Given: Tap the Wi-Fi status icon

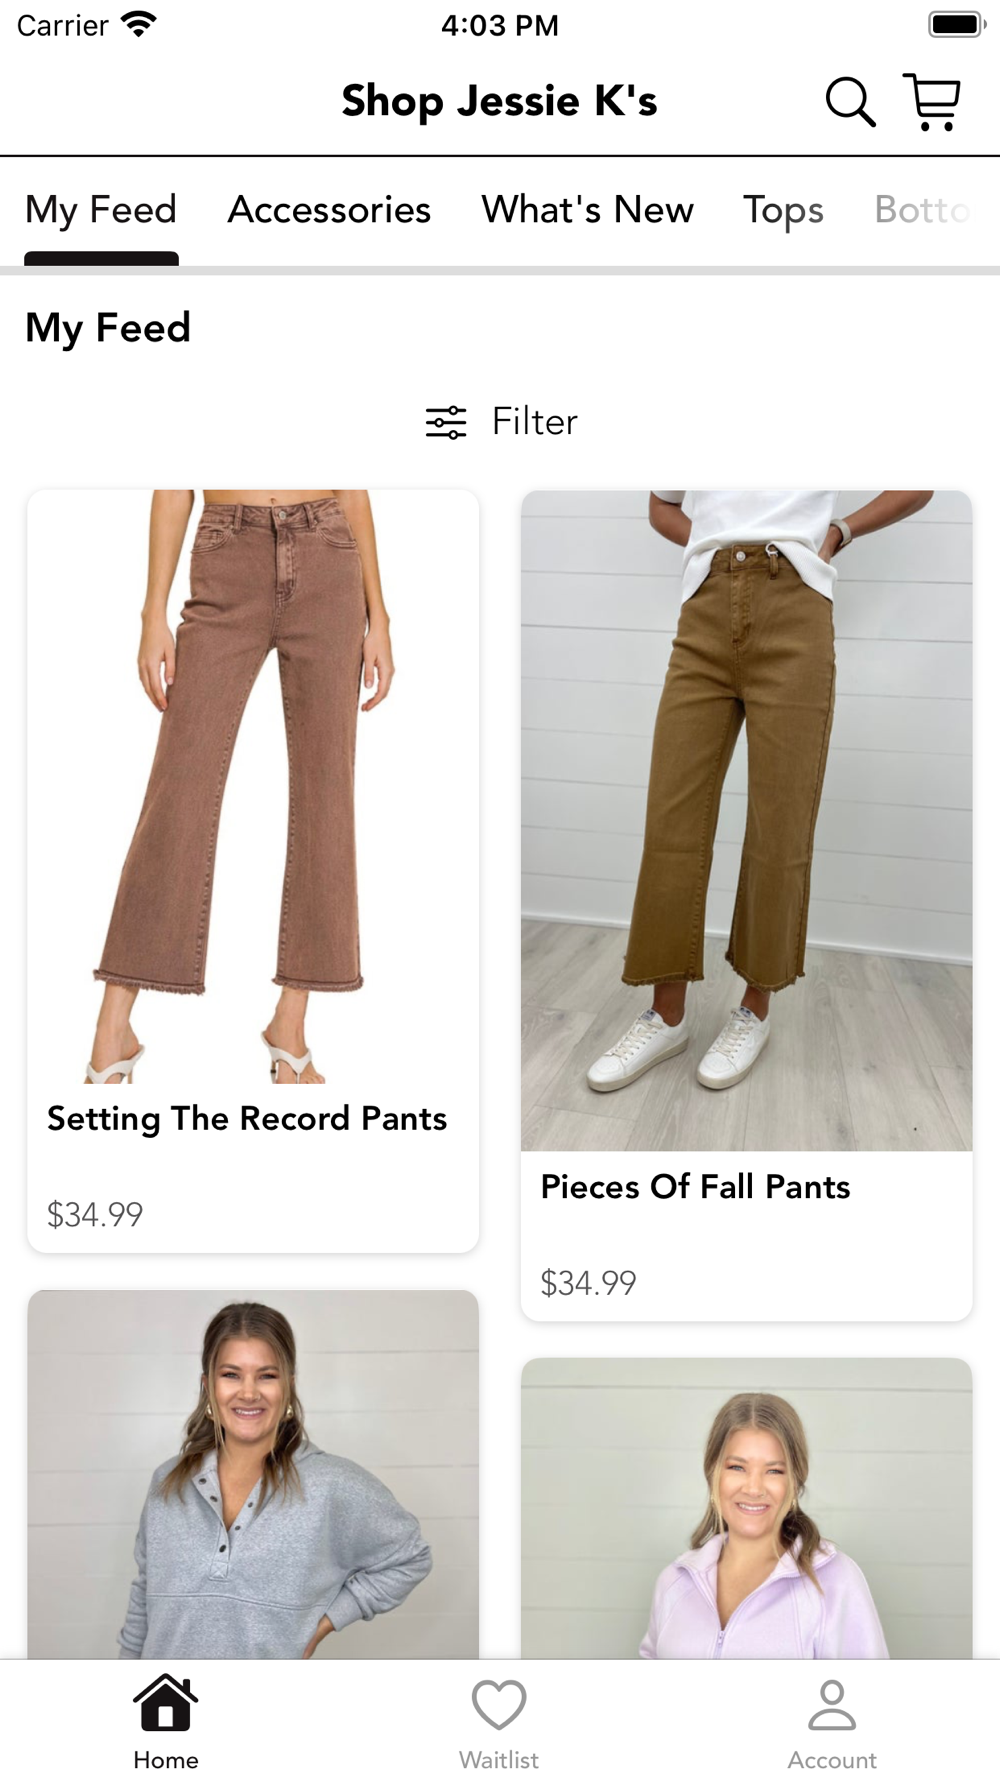Looking at the screenshot, I should [138, 24].
